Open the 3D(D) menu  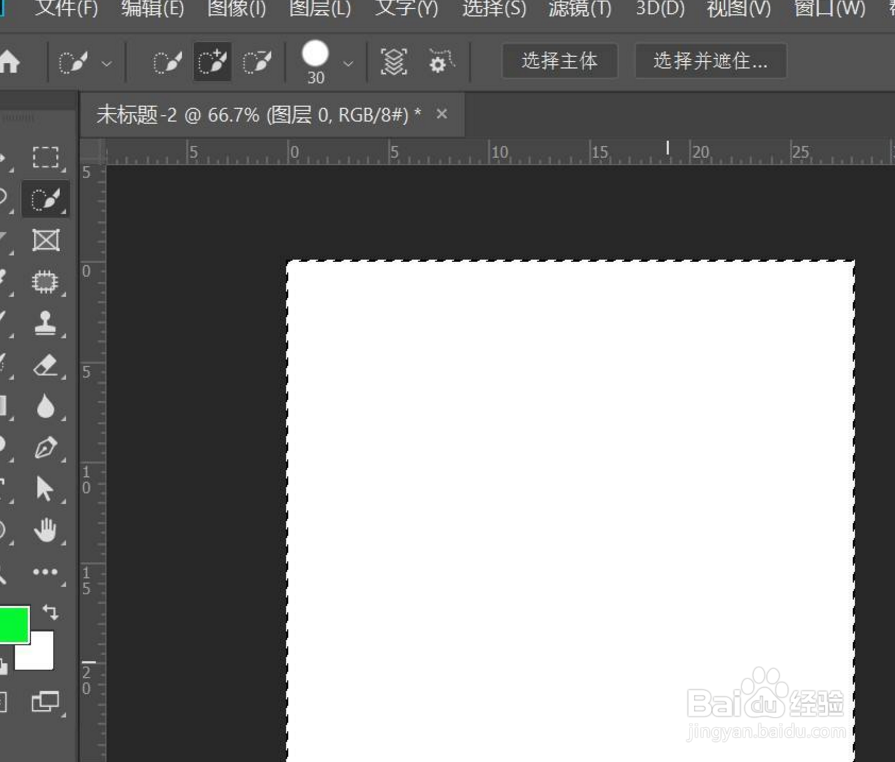click(x=660, y=9)
